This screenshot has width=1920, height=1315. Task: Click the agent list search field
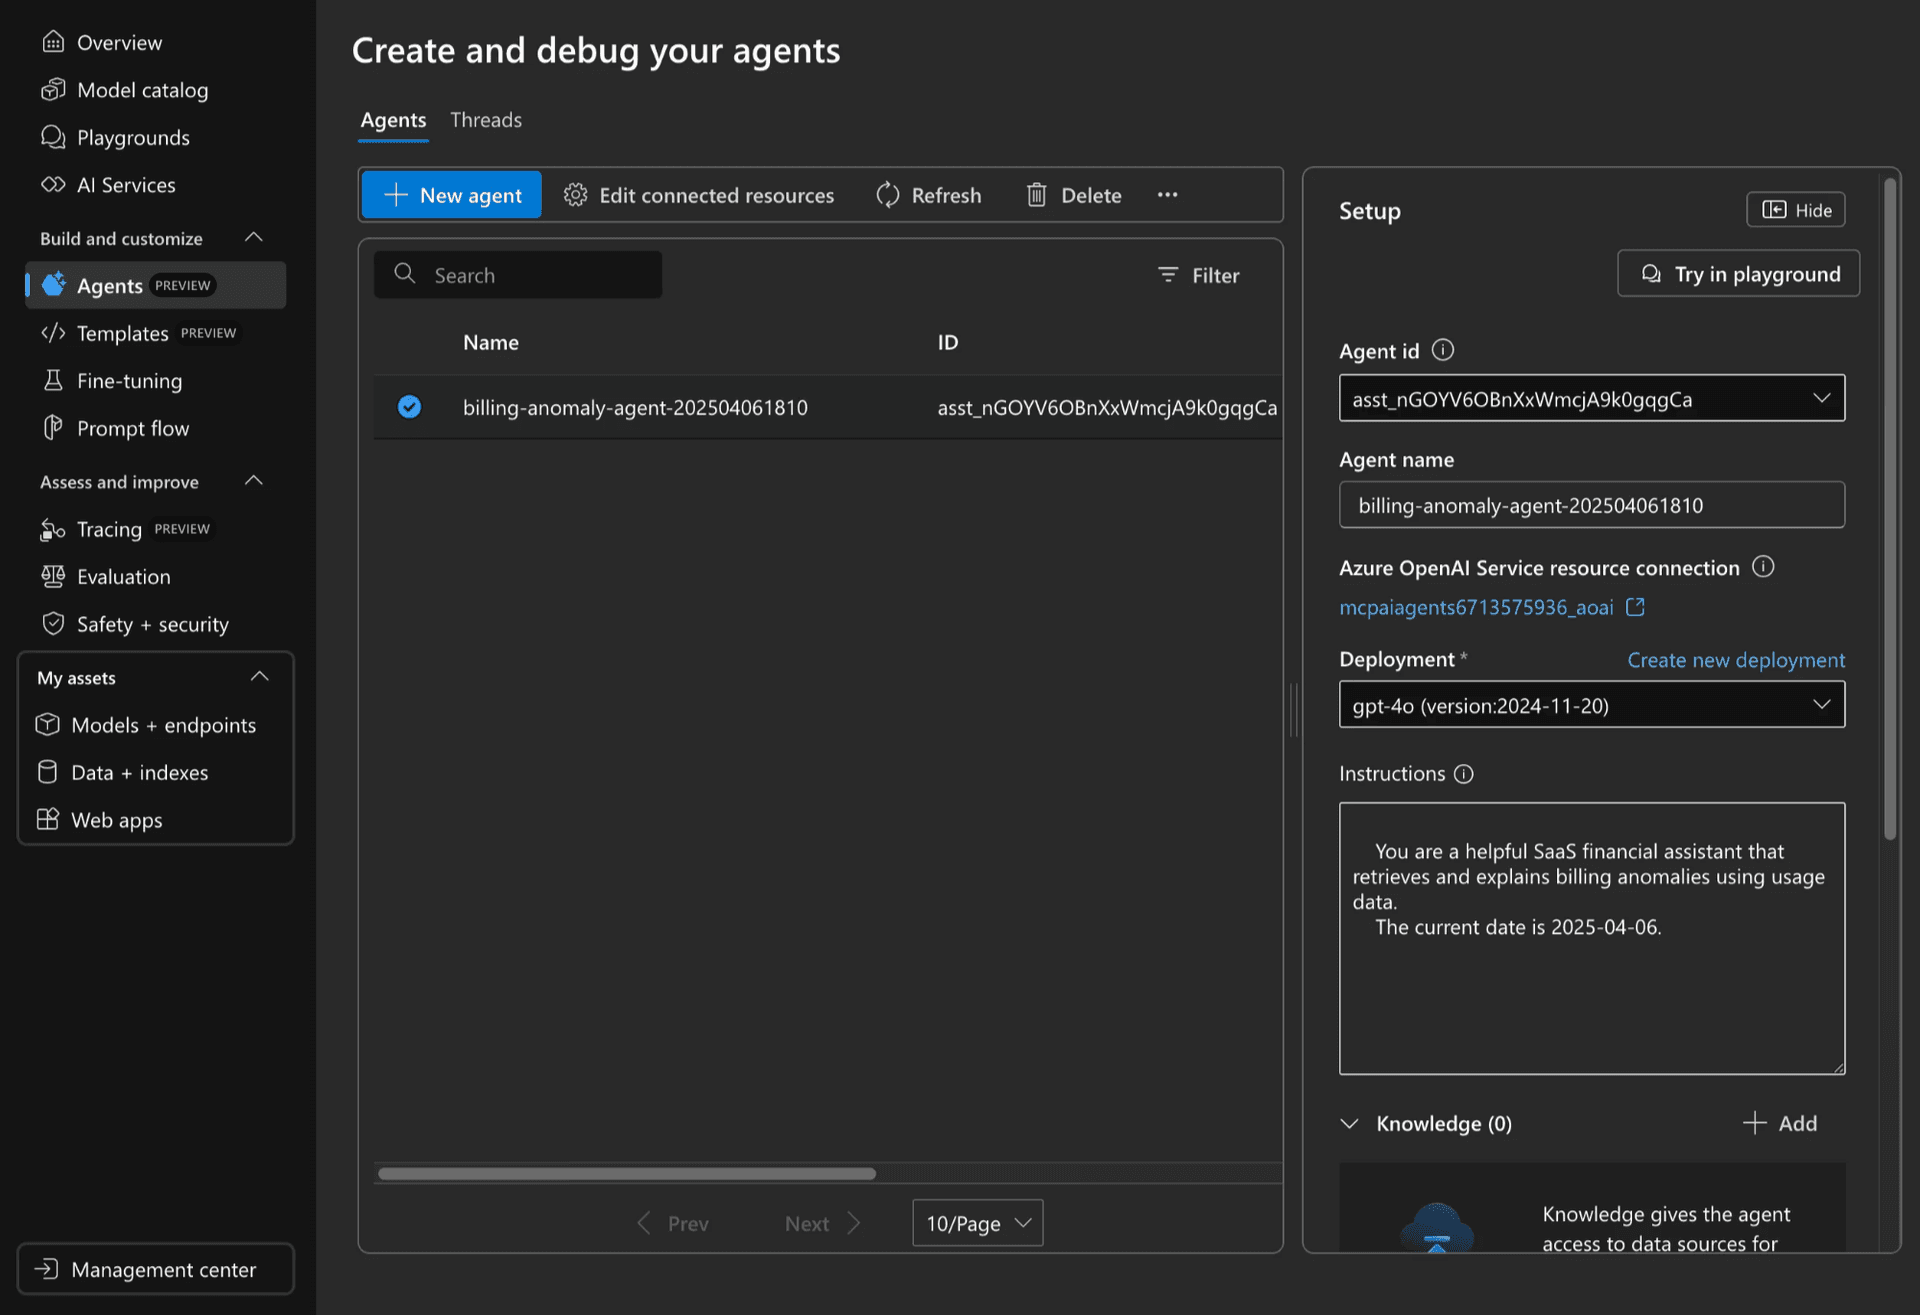518,274
